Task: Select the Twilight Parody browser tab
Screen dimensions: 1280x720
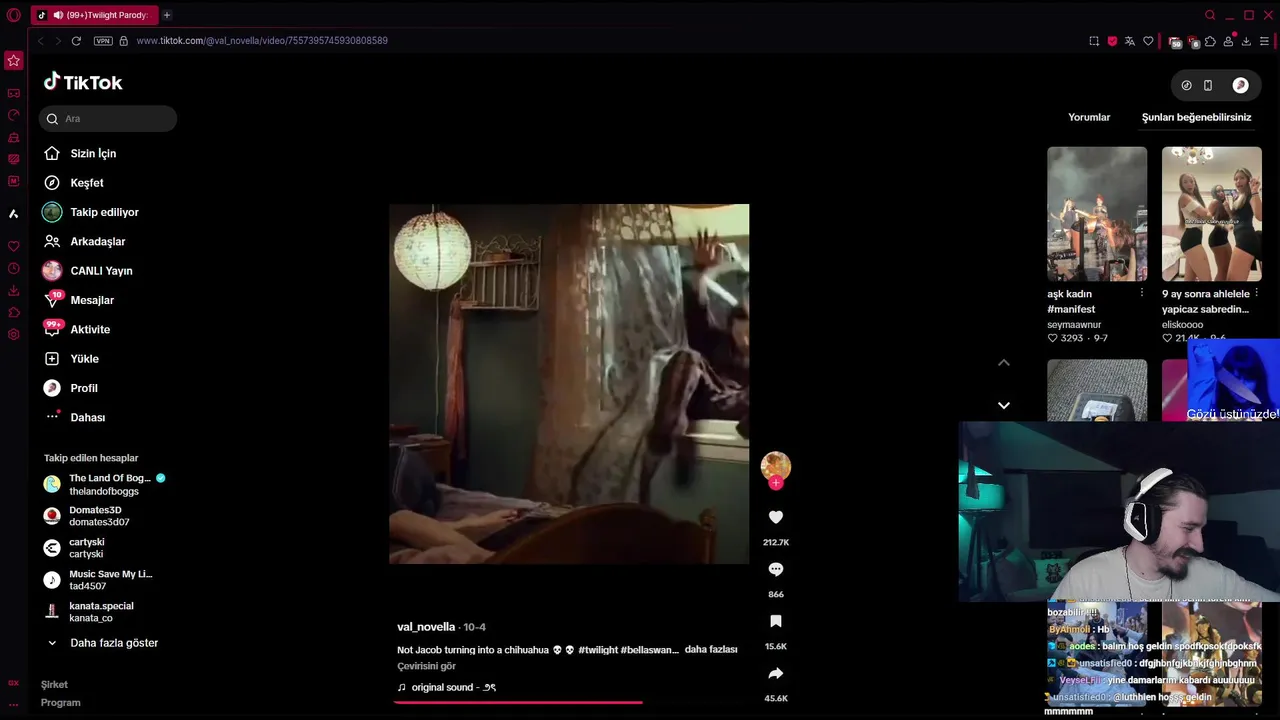Action: point(94,15)
